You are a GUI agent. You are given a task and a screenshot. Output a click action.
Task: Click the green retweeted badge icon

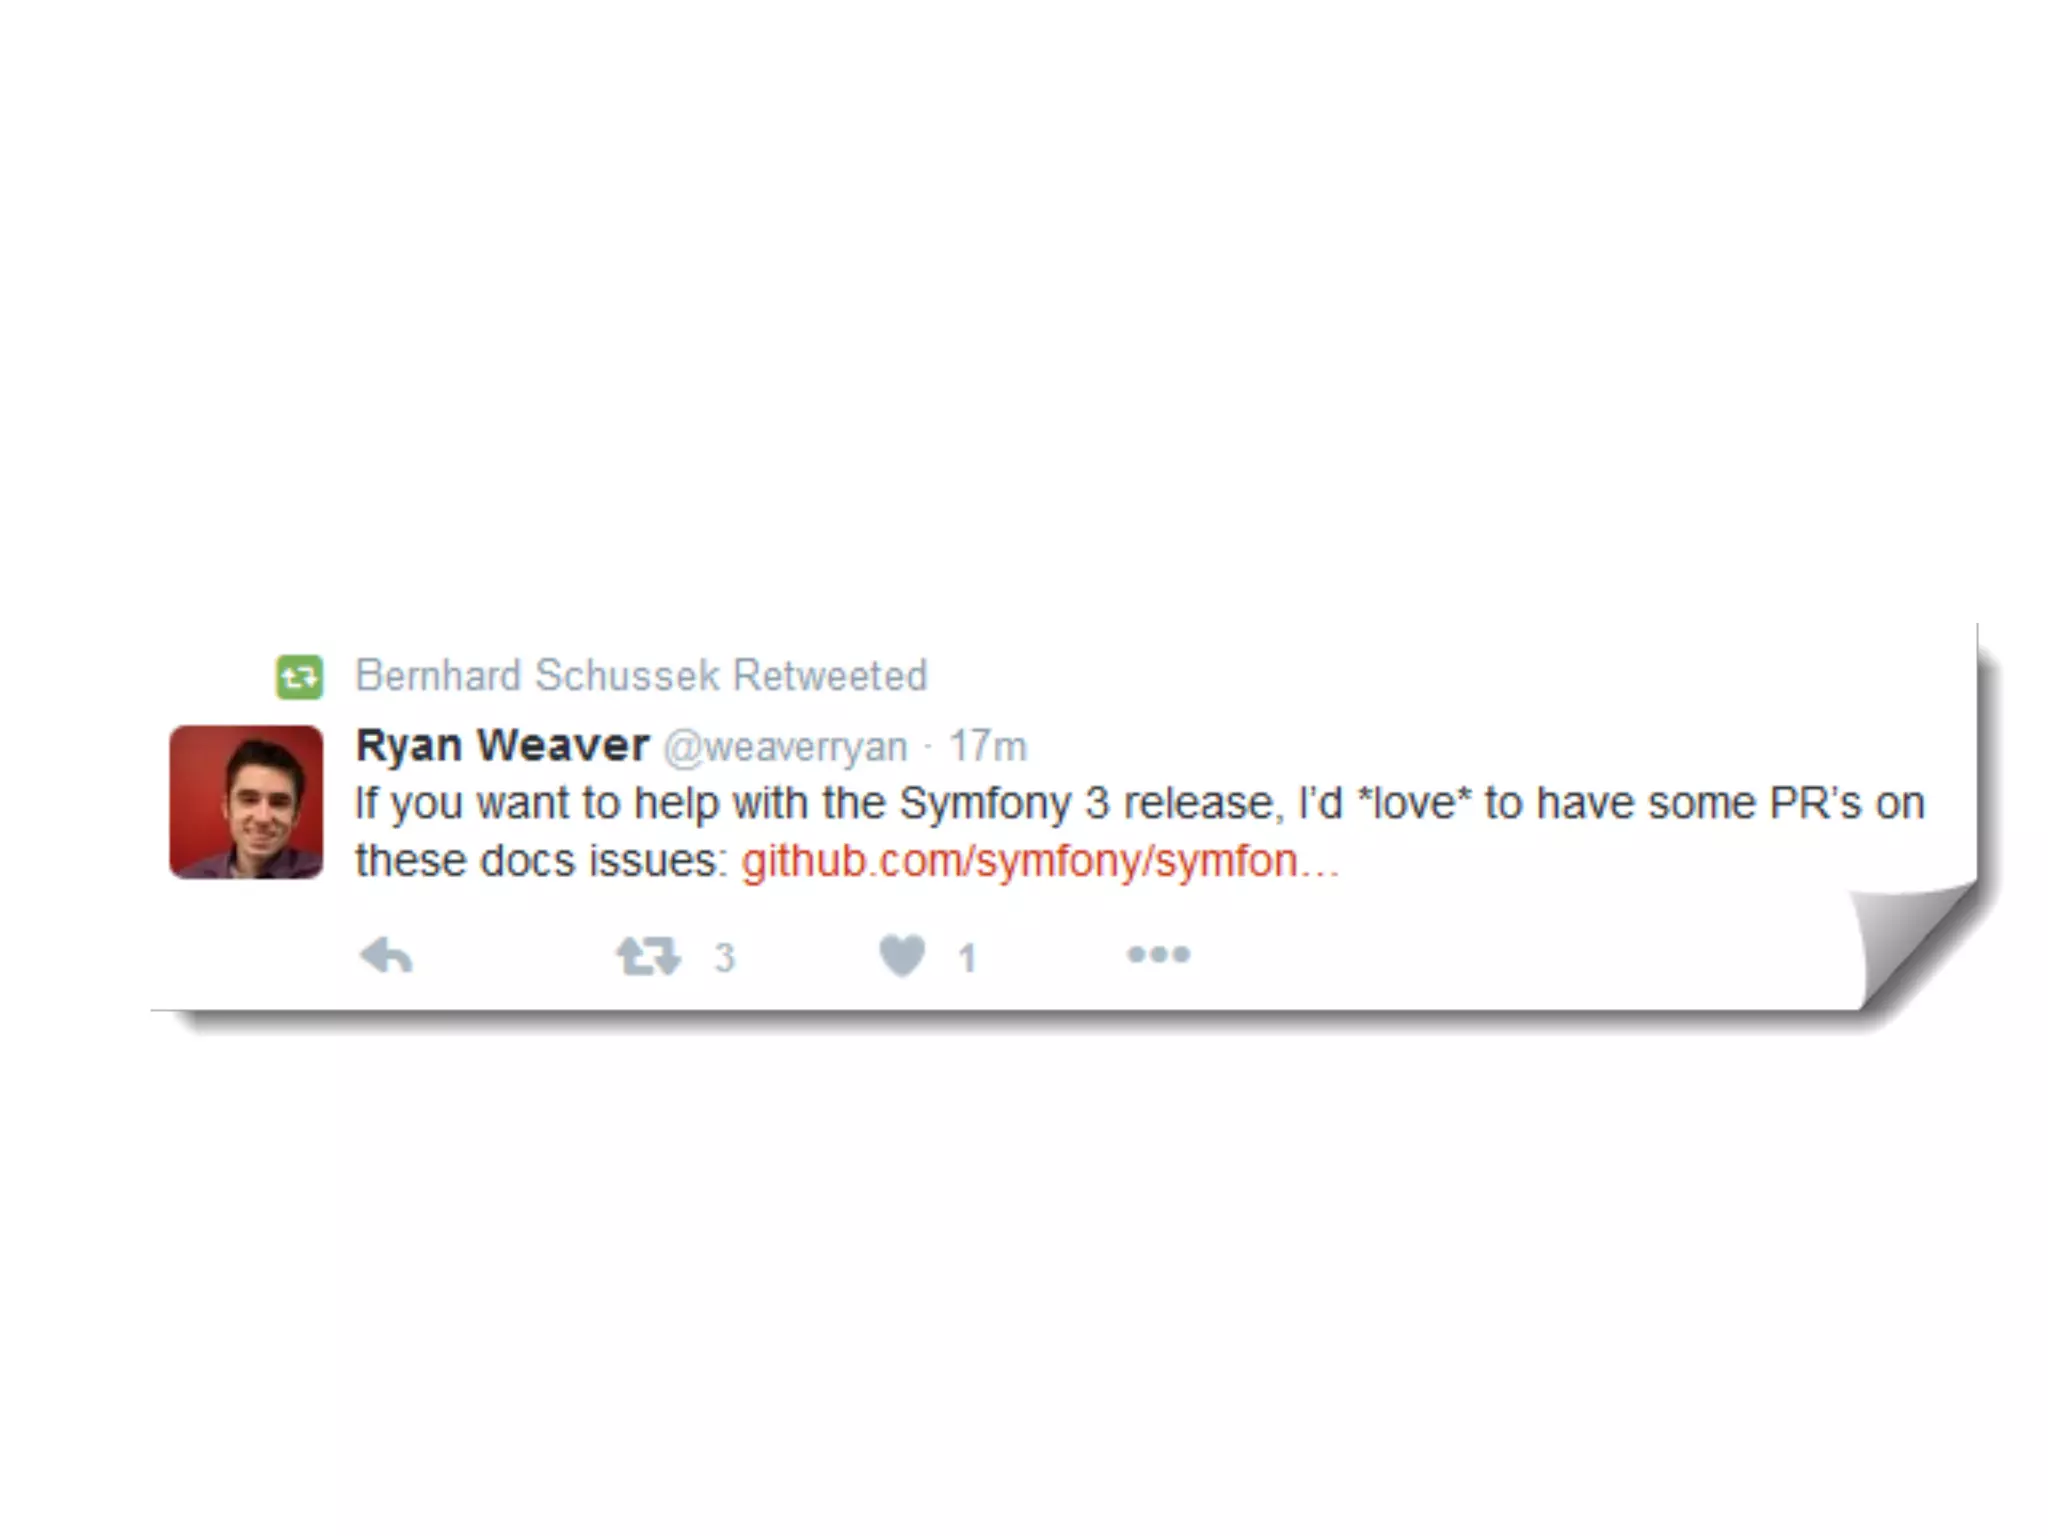(x=299, y=677)
